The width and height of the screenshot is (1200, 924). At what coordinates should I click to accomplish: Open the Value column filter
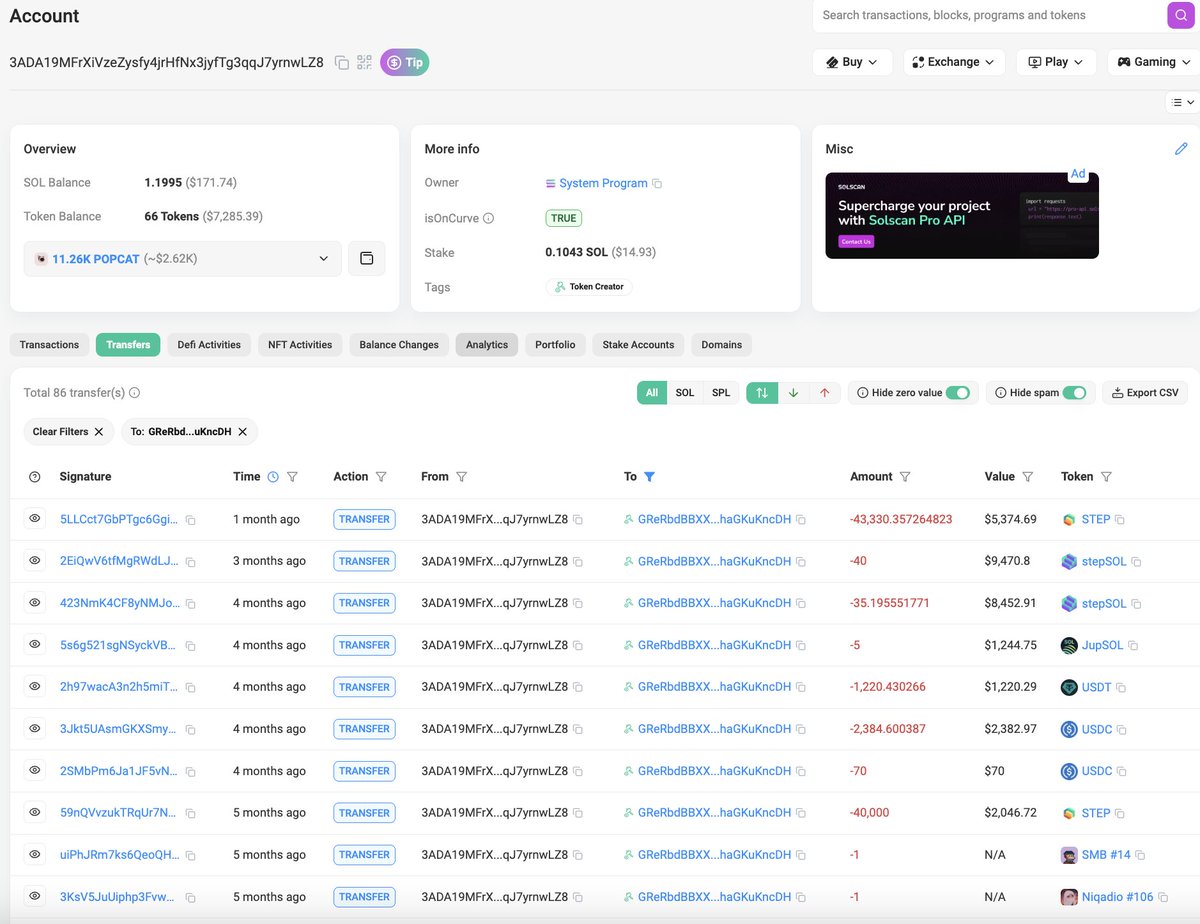pyautogui.click(x=1027, y=477)
